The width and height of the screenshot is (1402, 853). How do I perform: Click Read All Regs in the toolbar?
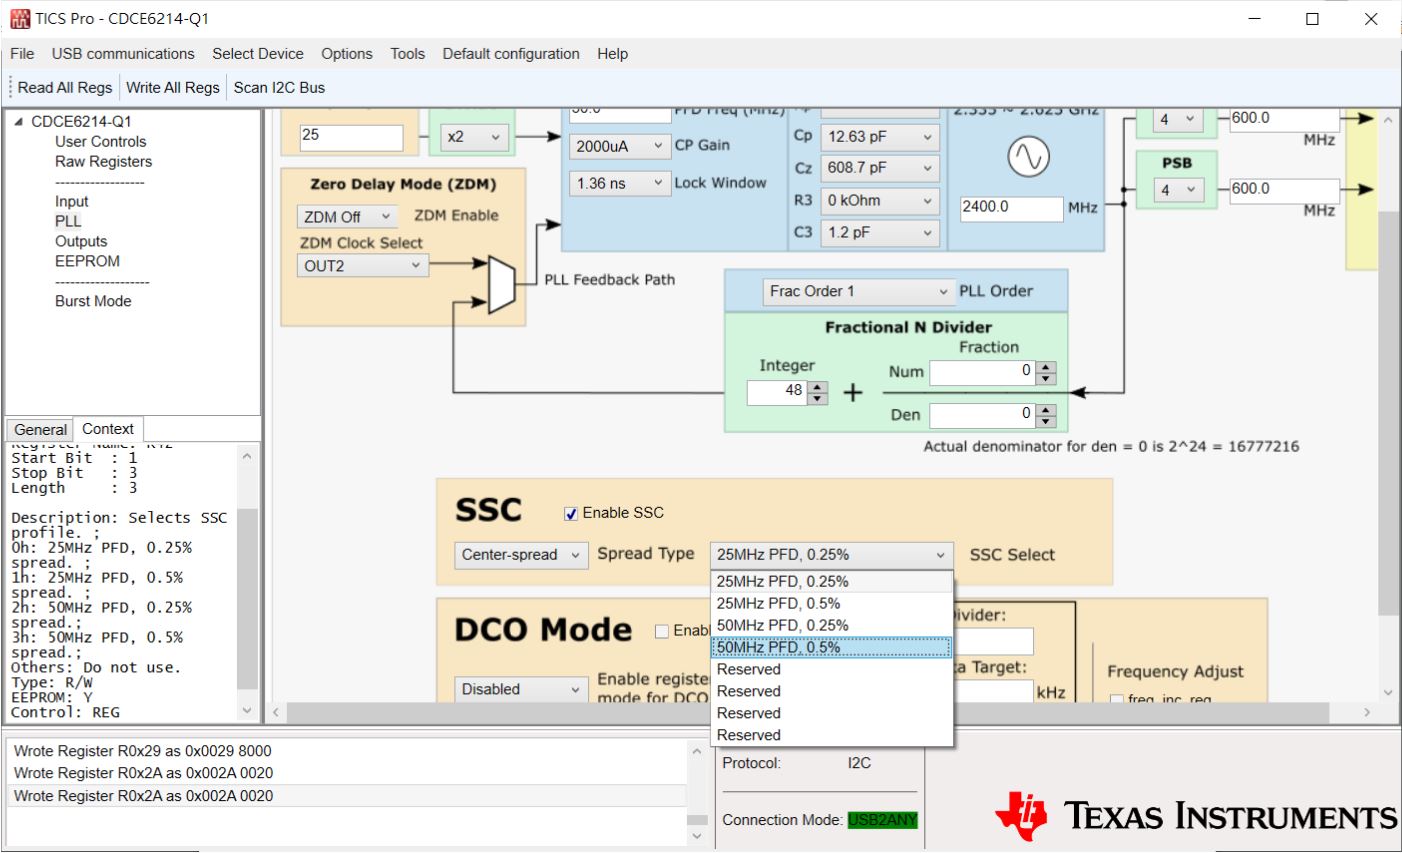click(x=65, y=88)
